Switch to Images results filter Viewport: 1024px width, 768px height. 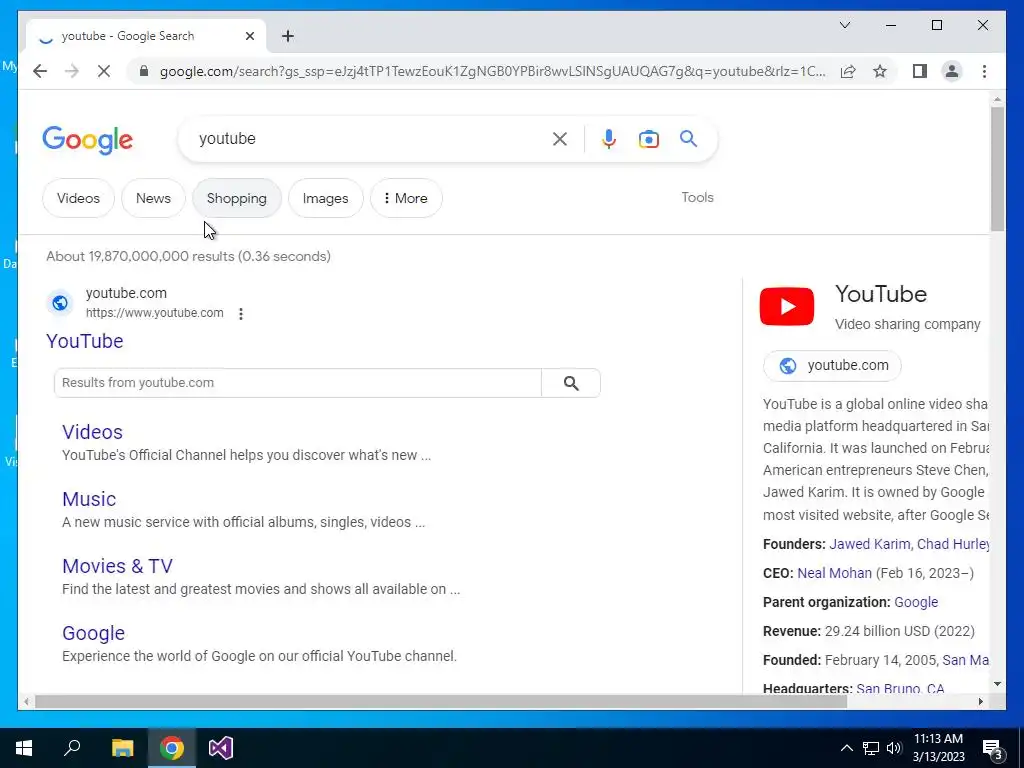[x=325, y=198]
